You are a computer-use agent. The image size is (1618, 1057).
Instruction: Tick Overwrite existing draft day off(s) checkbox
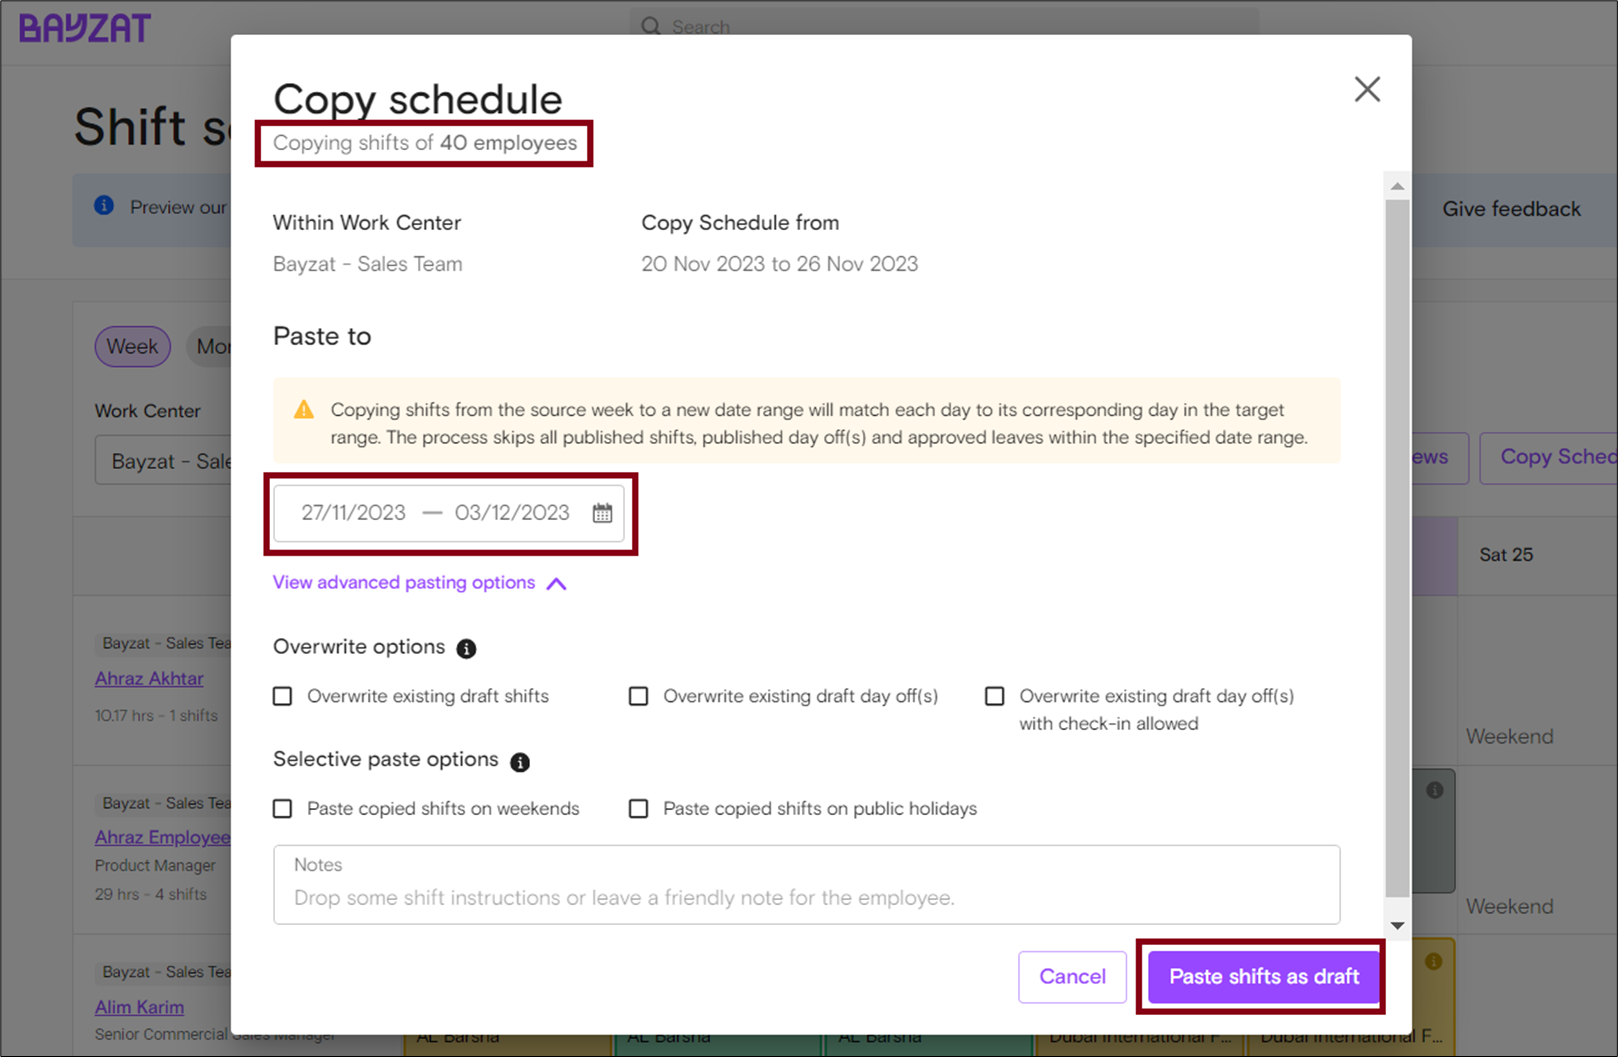(x=638, y=696)
